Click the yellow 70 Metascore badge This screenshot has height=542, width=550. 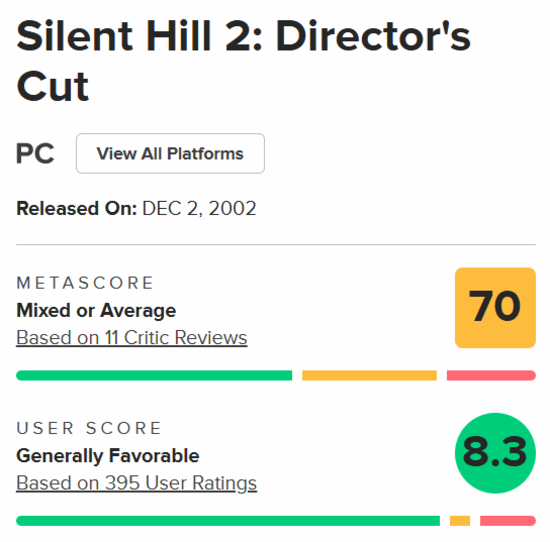[495, 308]
